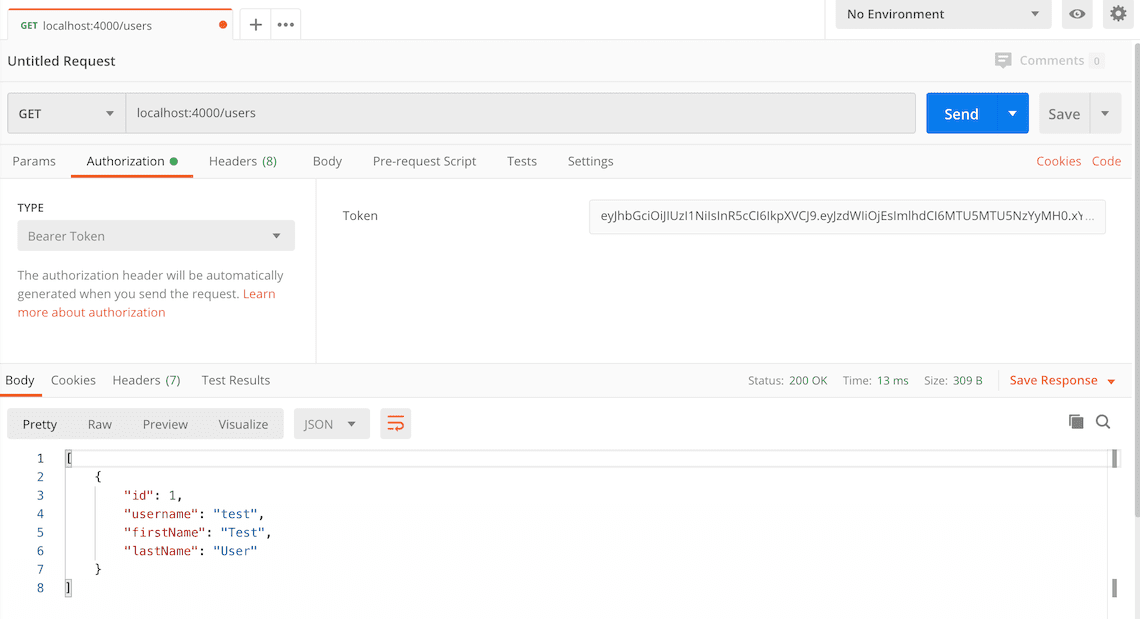
Task: Open Learn more about authorization link
Action: coord(91,312)
